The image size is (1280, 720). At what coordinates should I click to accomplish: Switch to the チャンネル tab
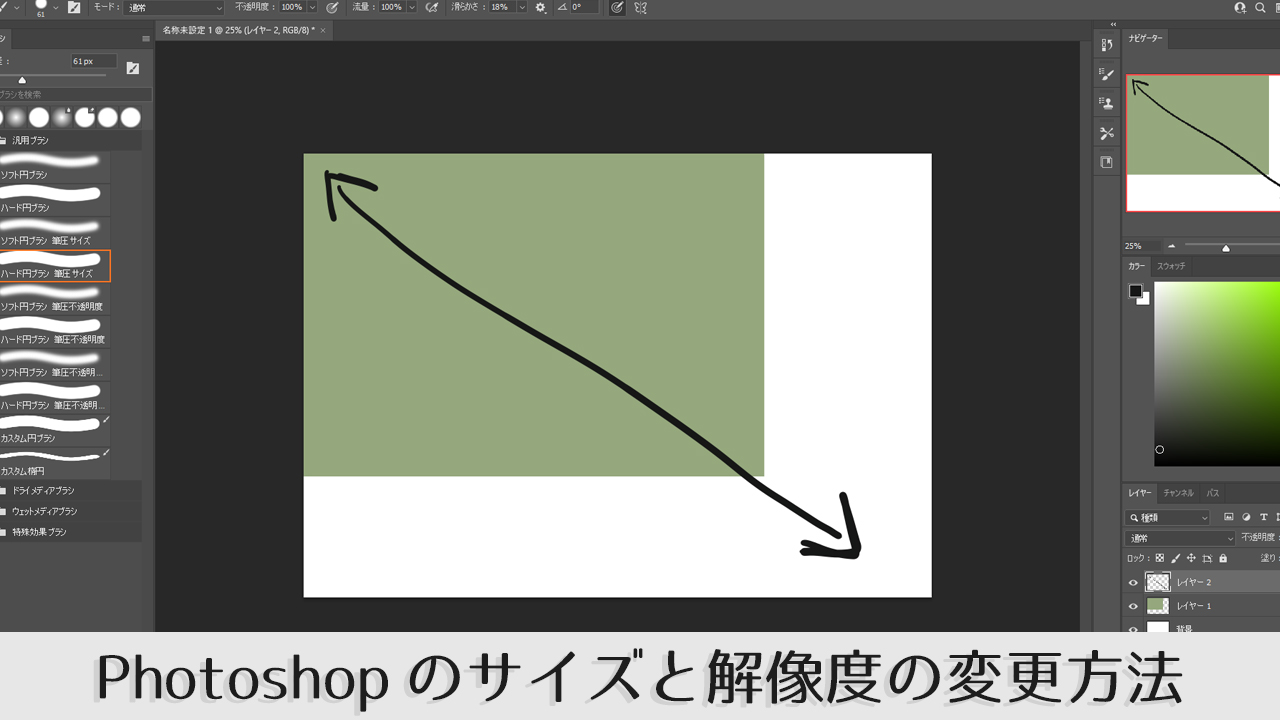pyautogui.click(x=1178, y=493)
